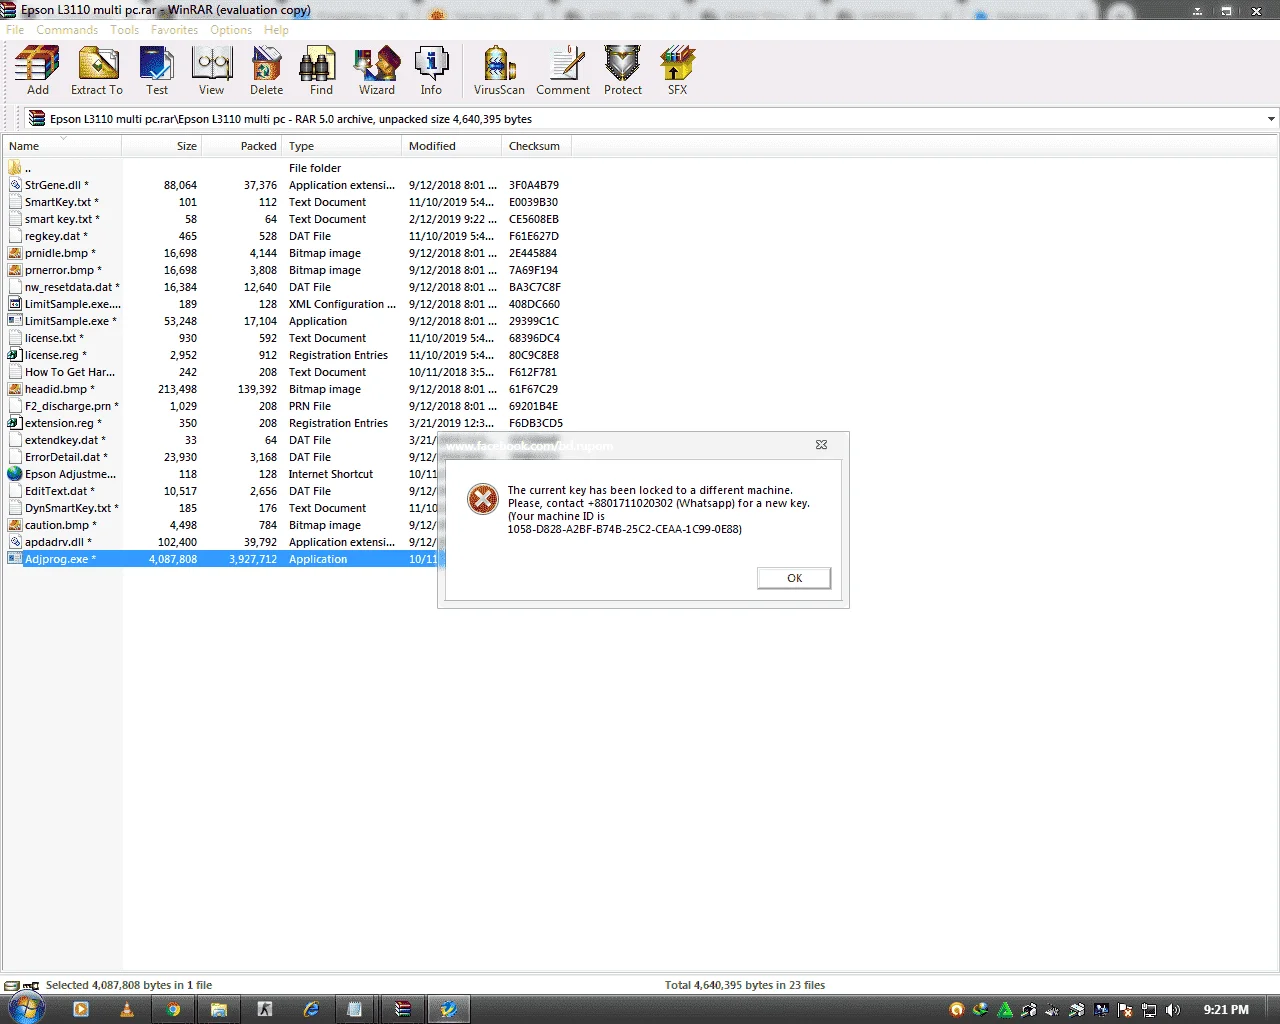1280x1024 pixels.
Task: Open Google Chrome from taskbar
Action: [x=173, y=1010]
